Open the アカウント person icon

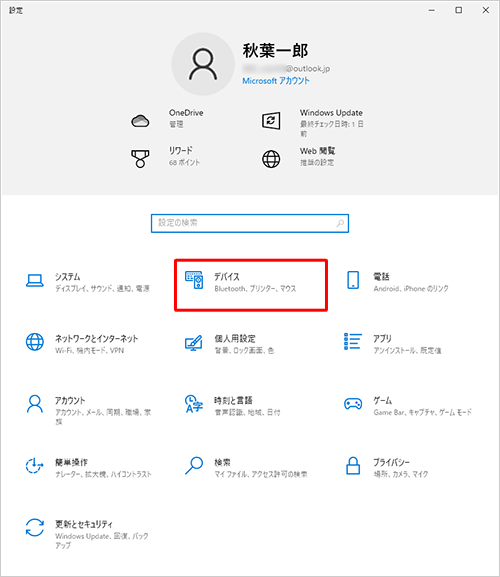35,404
